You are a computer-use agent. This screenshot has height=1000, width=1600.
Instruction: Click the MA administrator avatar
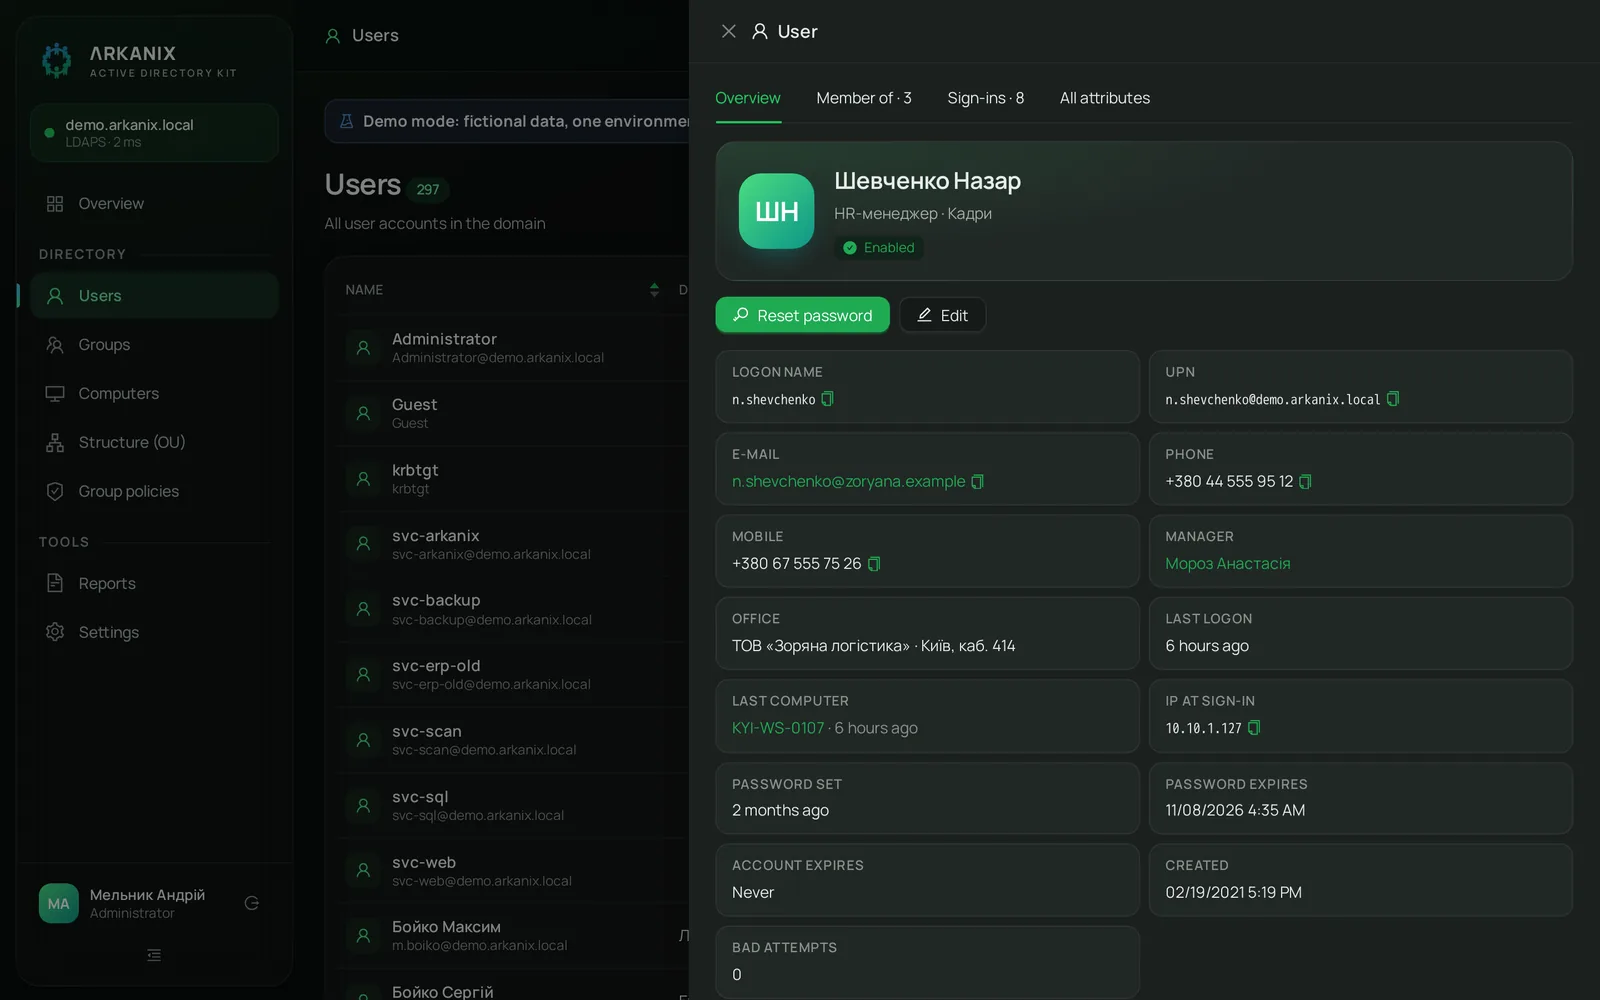pyautogui.click(x=59, y=903)
